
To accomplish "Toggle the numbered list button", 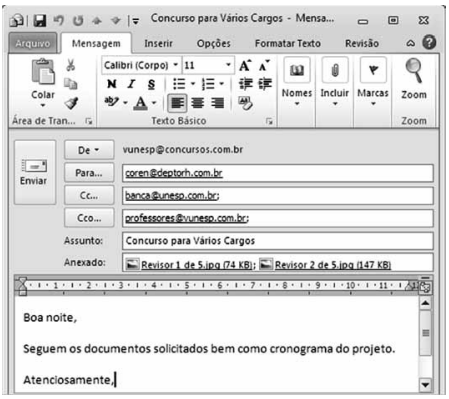I will (208, 84).
